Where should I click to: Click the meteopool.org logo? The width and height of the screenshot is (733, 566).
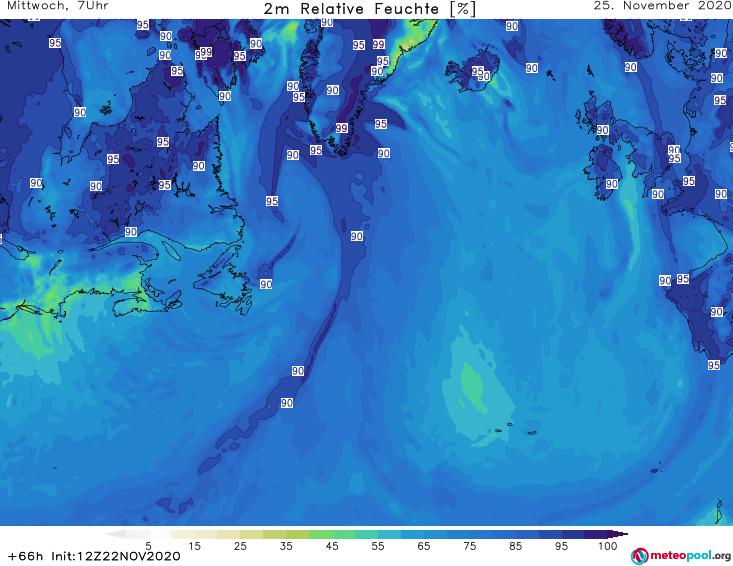[681, 556]
